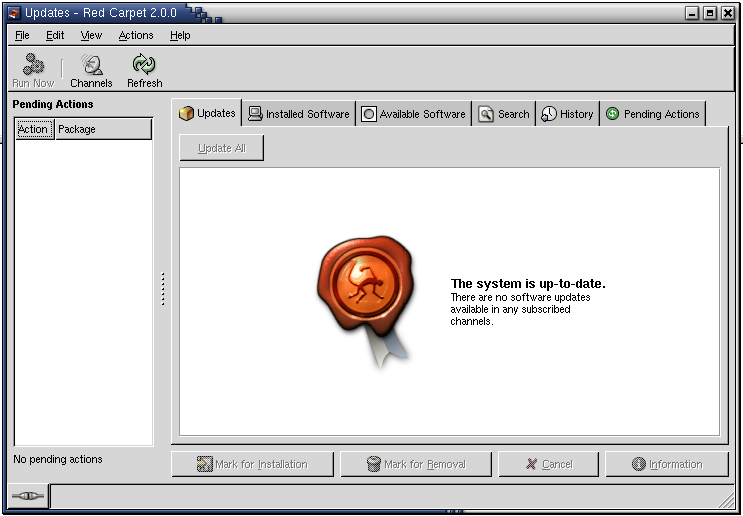The width and height of the screenshot is (743, 516).
Task: Minimize the Red Carpet window
Action: click(x=692, y=13)
